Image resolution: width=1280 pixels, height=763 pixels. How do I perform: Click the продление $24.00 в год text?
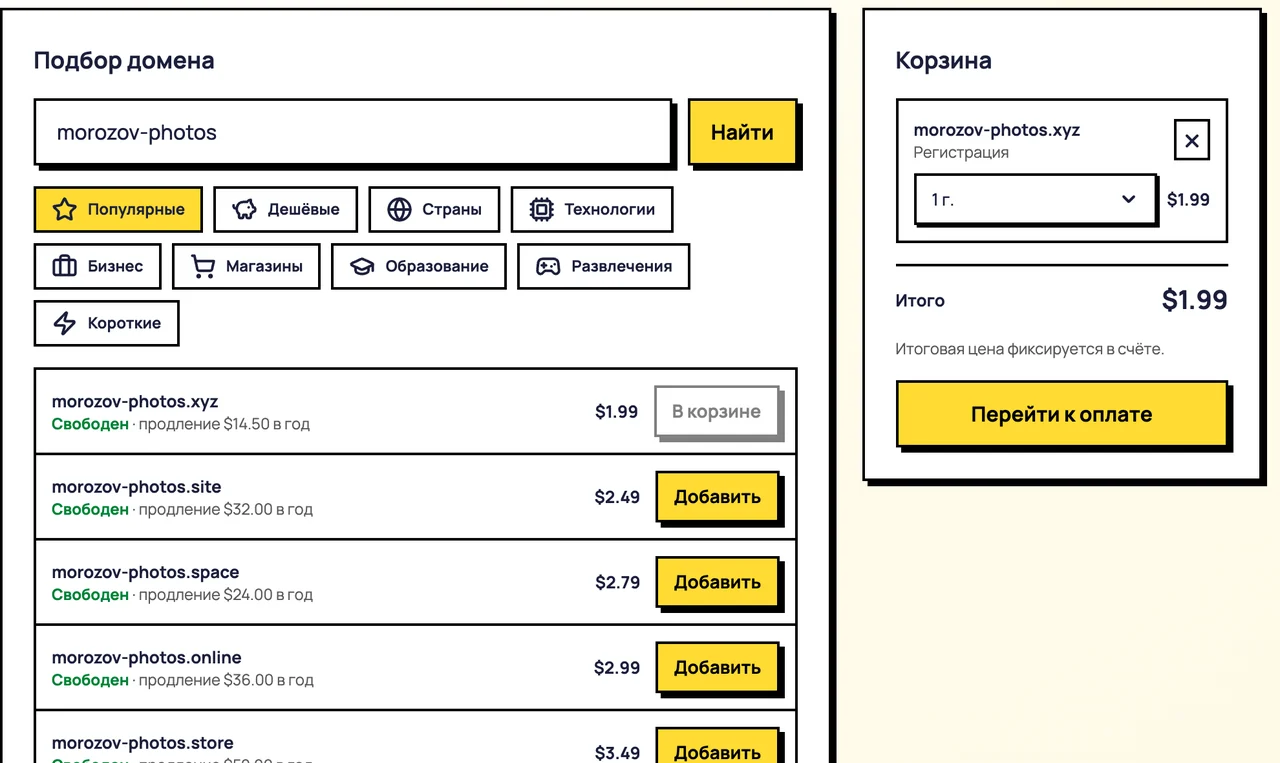226,594
